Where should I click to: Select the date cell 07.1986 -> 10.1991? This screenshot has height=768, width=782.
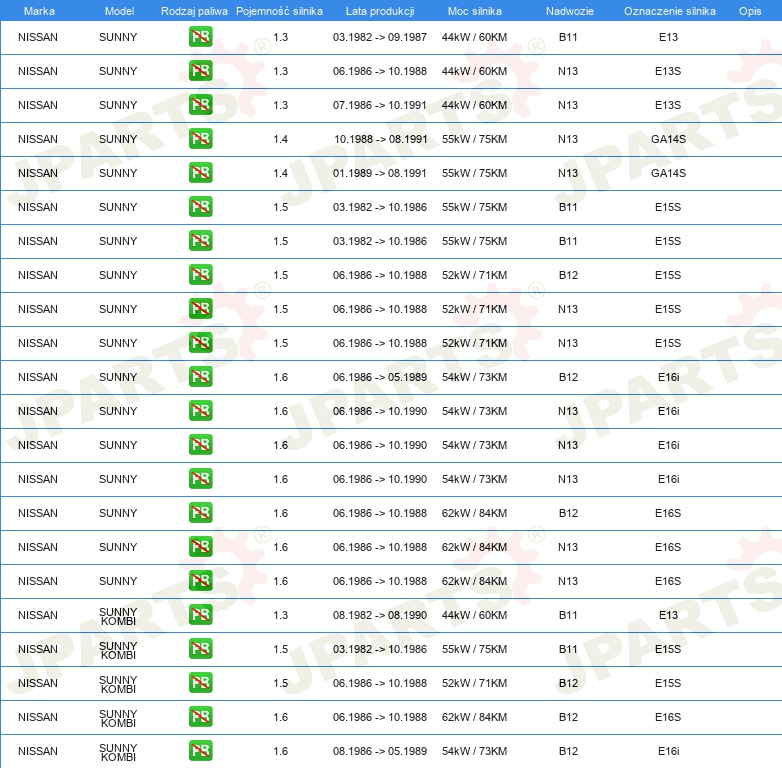(380, 105)
